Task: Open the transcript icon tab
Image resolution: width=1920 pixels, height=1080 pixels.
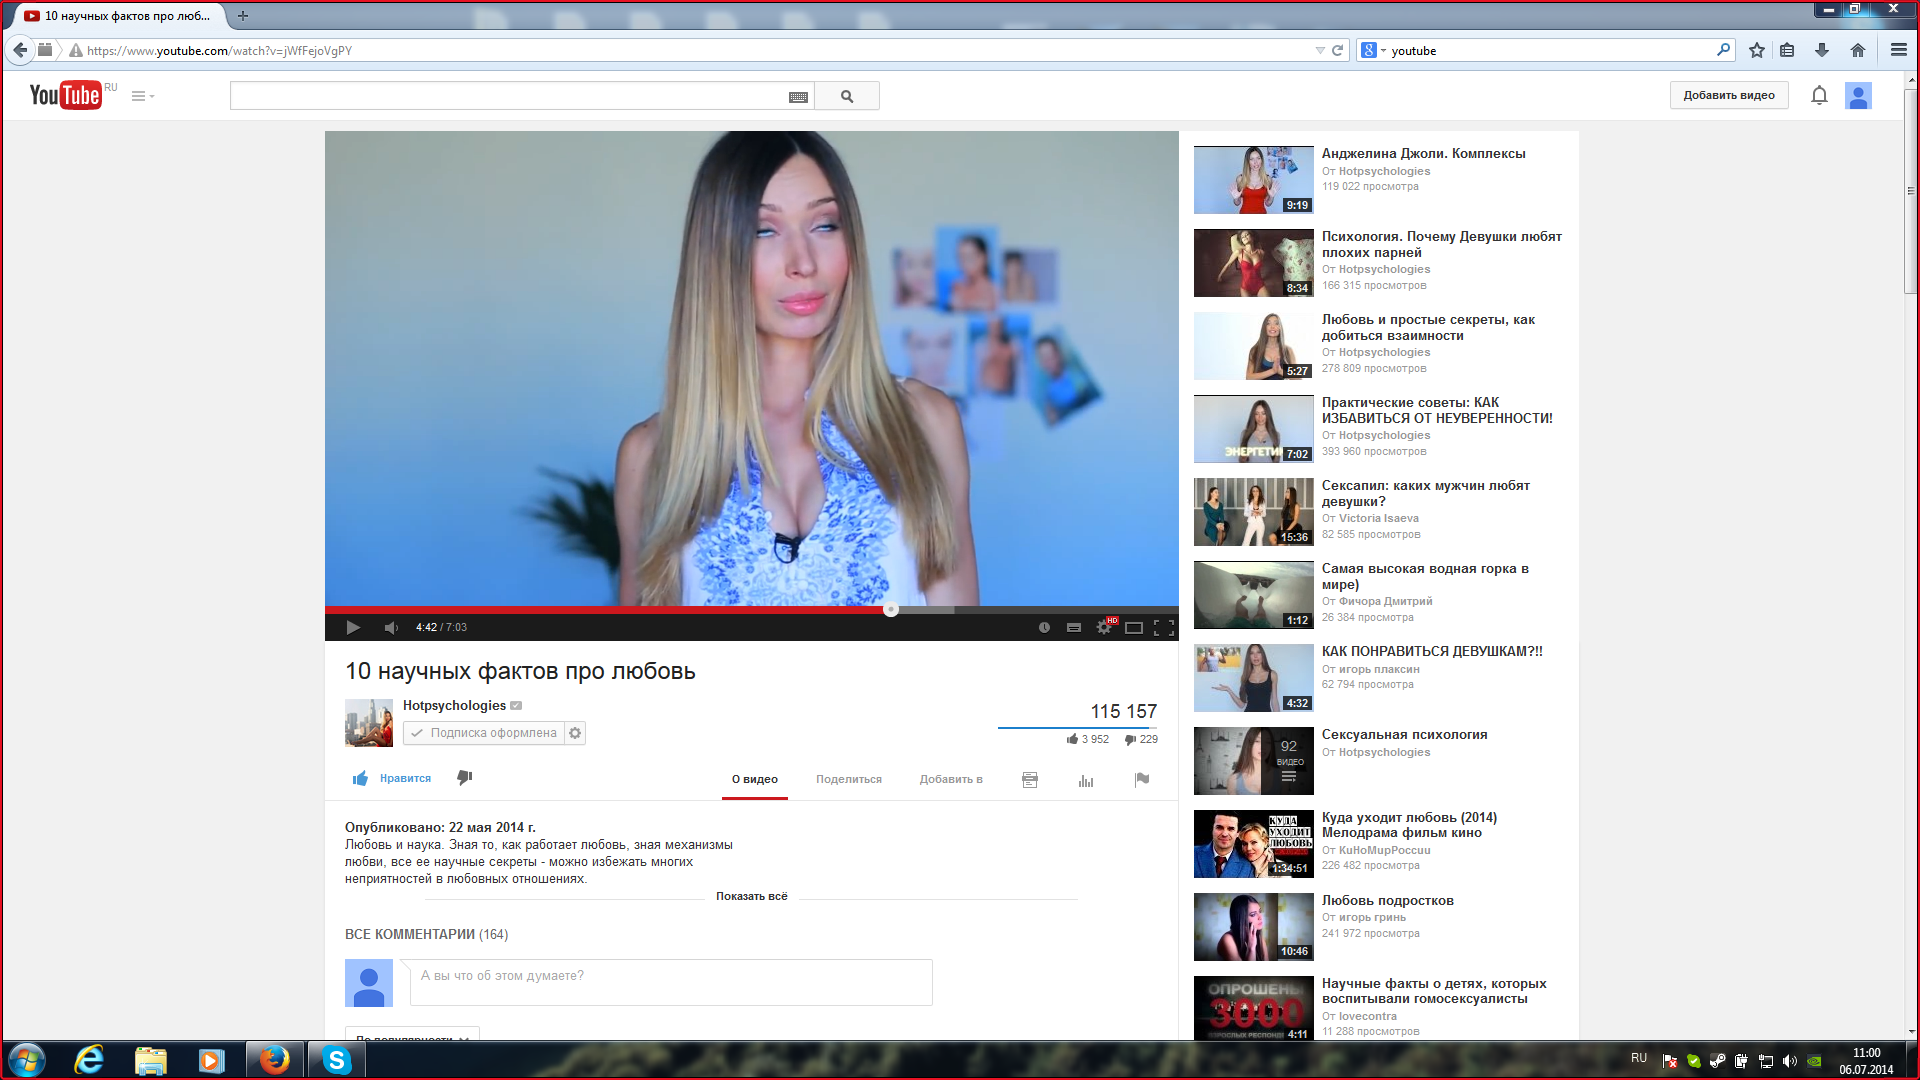Action: (1030, 779)
